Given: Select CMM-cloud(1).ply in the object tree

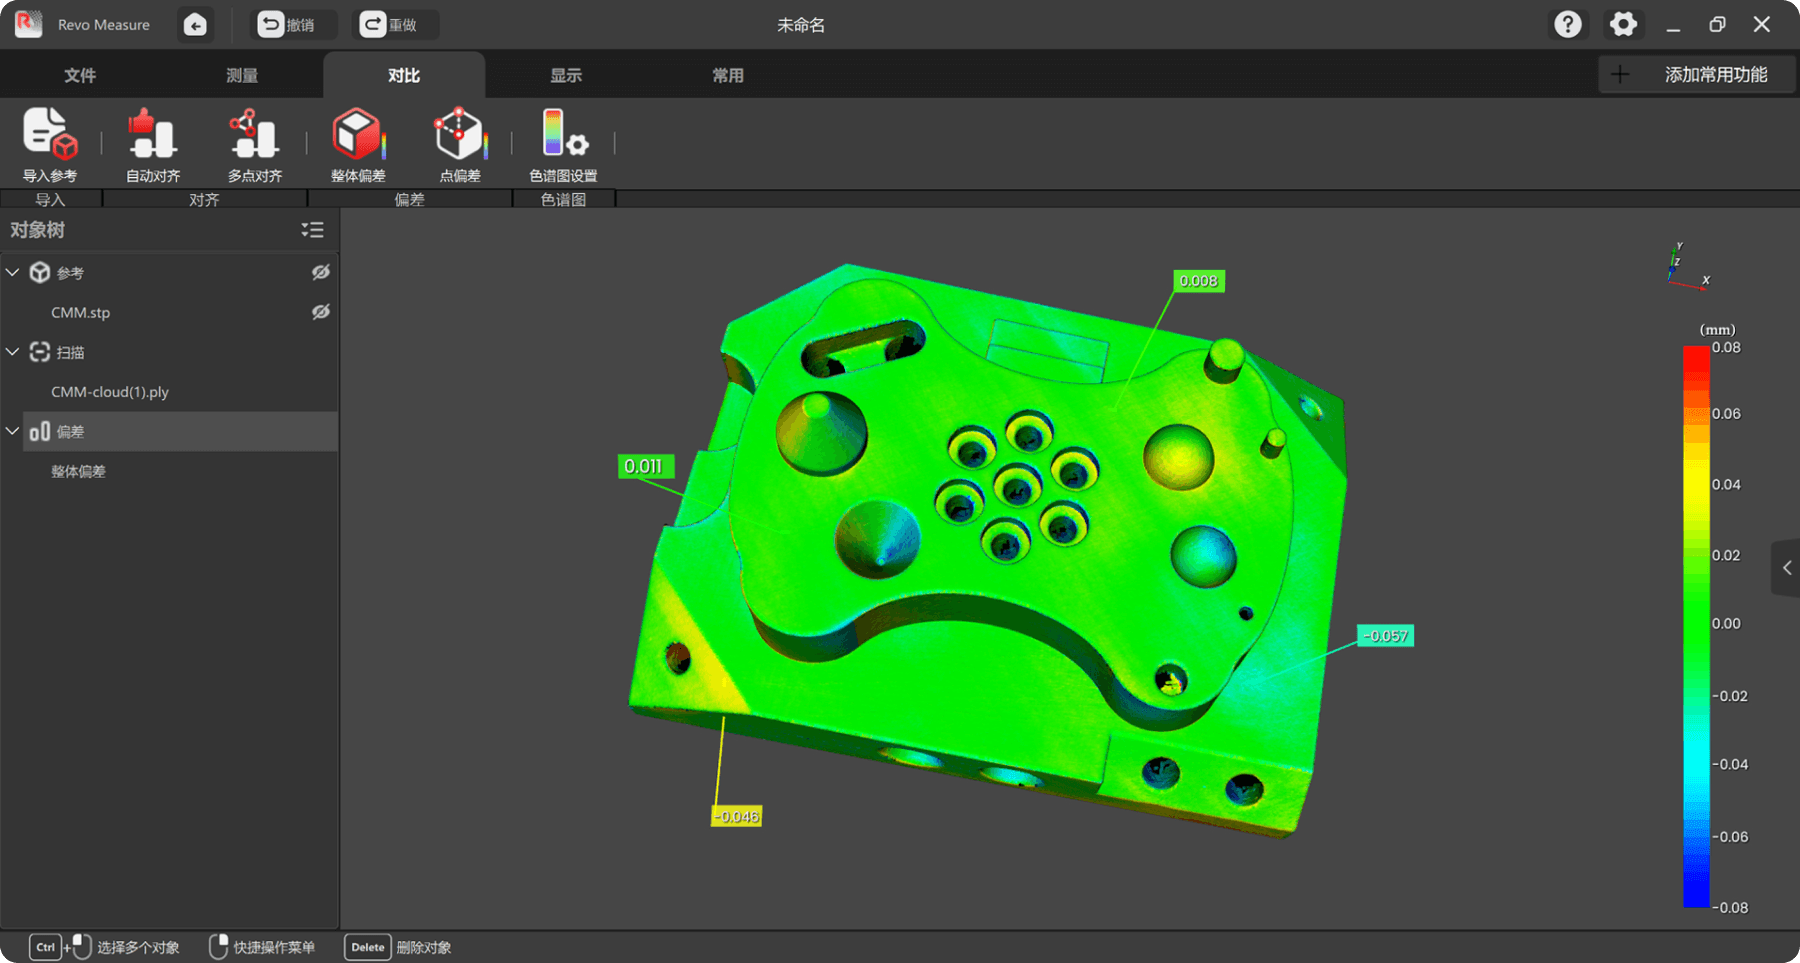Looking at the screenshot, I should pyautogui.click(x=110, y=392).
